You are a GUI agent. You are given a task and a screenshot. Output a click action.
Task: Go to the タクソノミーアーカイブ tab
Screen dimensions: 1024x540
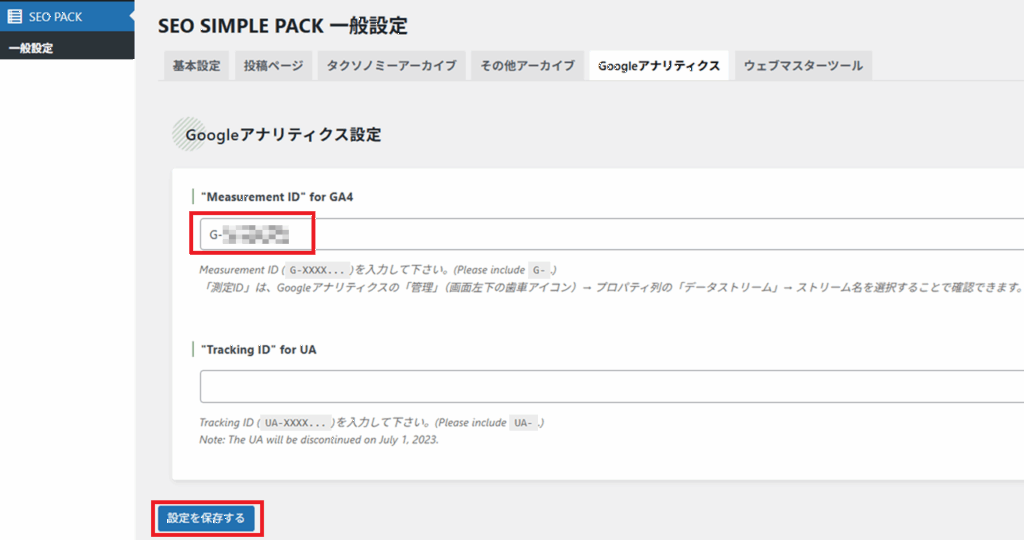pyautogui.click(x=391, y=66)
